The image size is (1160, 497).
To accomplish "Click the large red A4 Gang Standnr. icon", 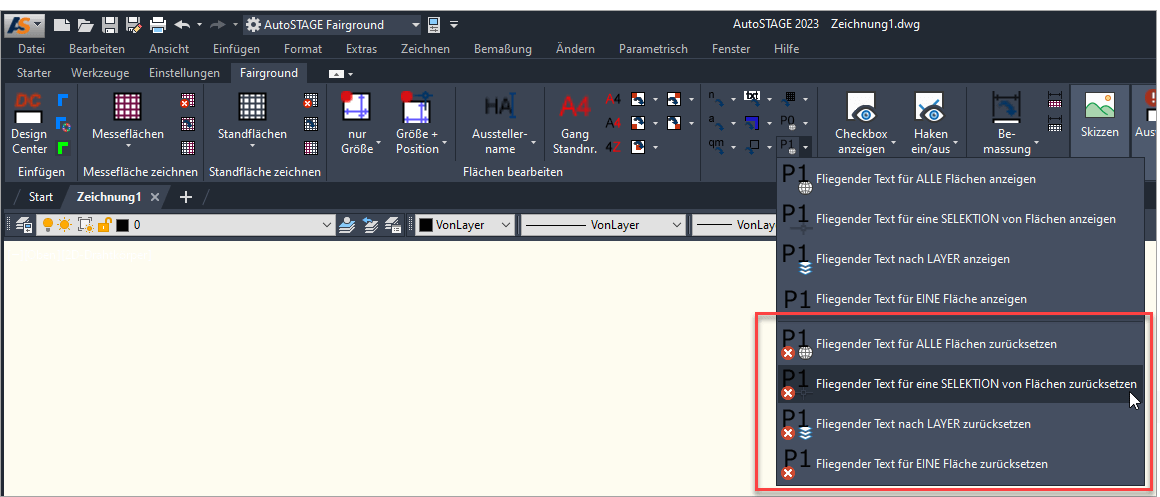I will 575,106.
